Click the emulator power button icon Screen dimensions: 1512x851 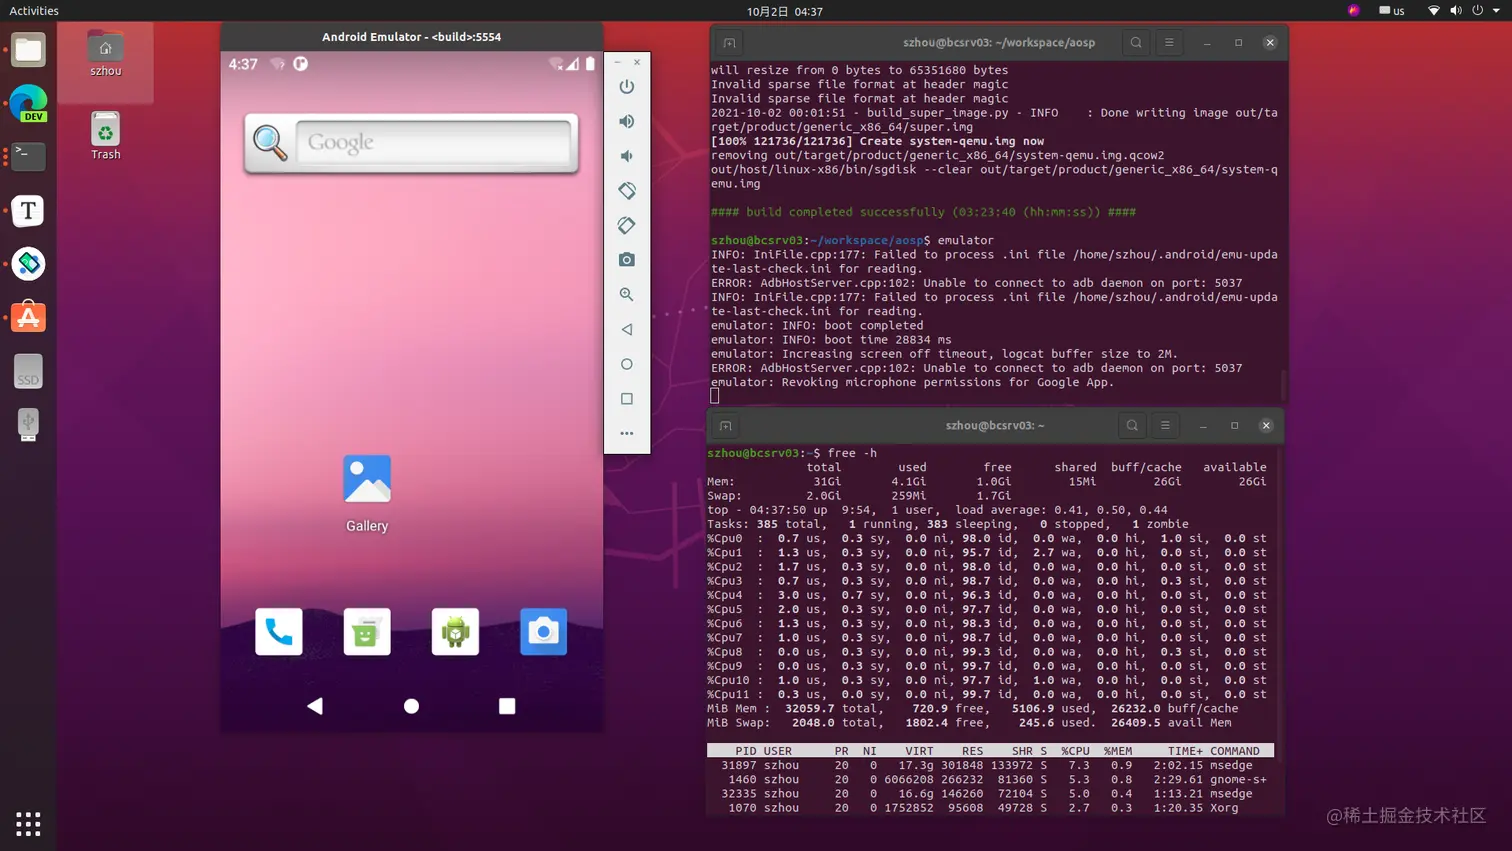point(627,87)
